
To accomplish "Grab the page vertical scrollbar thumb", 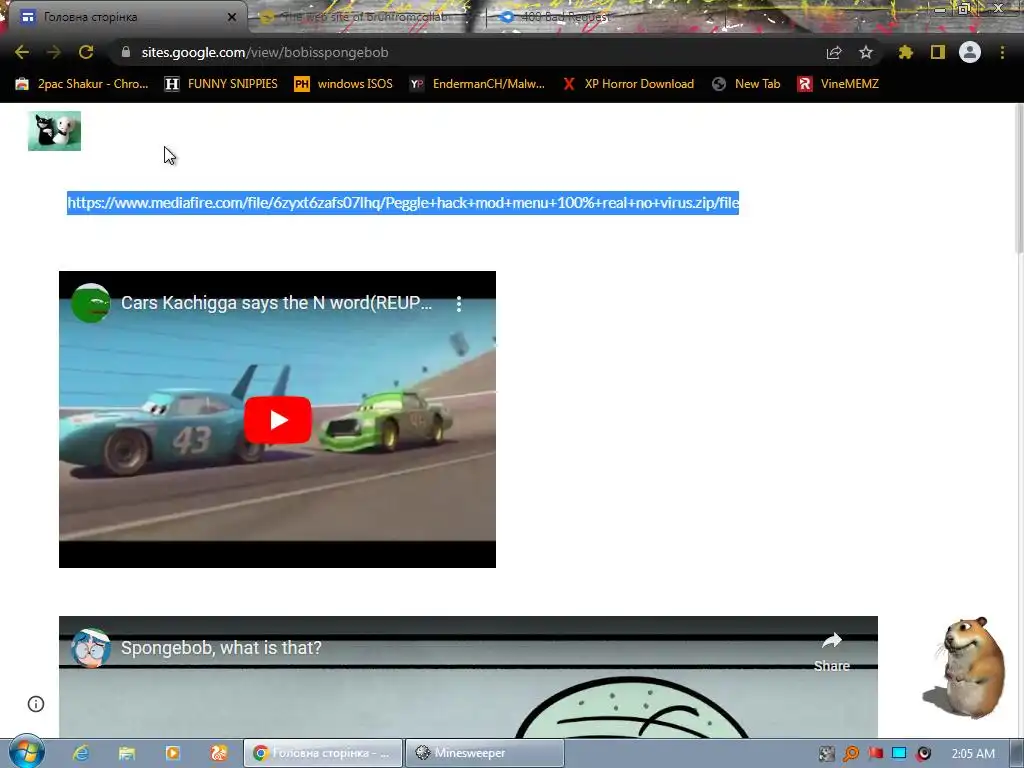I will (1019, 180).
